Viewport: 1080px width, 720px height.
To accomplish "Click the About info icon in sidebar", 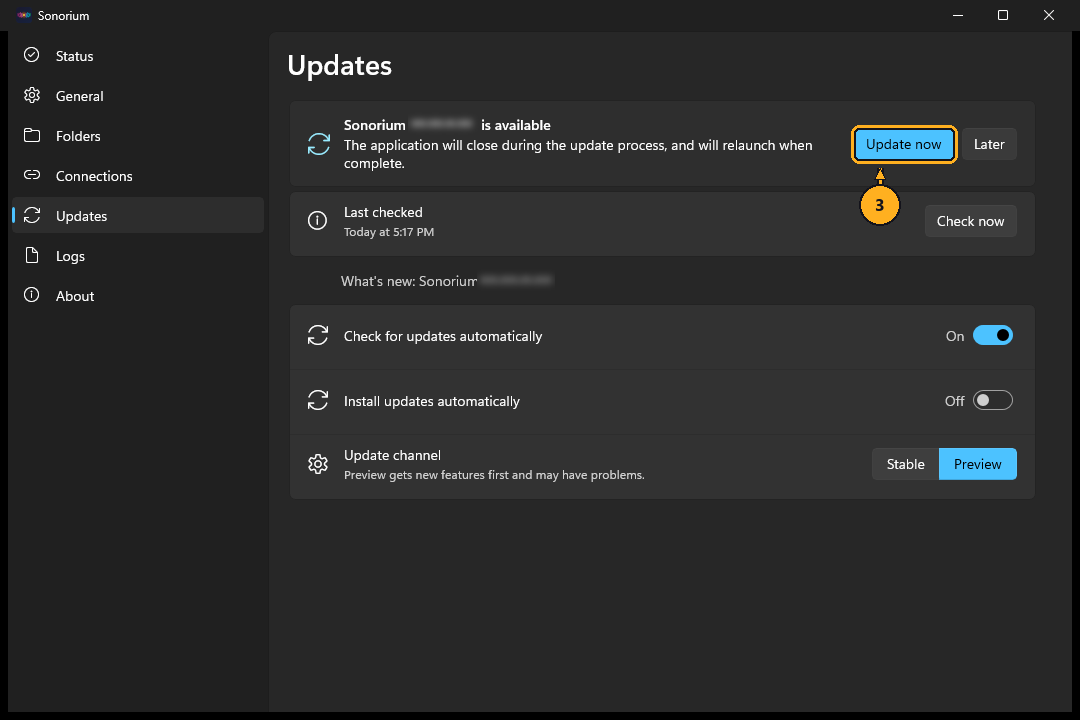I will (x=32, y=295).
